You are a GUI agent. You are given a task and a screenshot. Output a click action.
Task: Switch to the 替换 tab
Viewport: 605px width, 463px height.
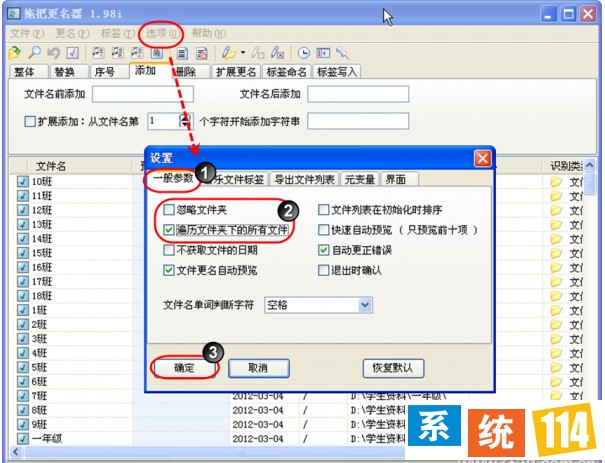(x=68, y=72)
